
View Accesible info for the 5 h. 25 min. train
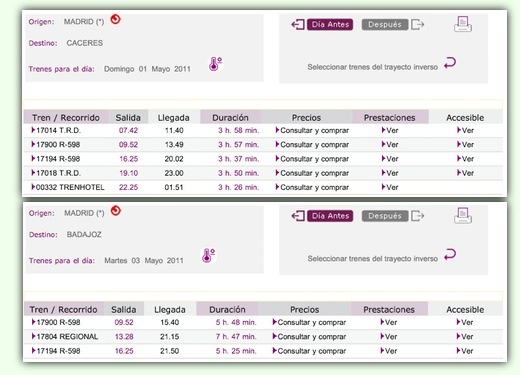click(x=465, y=351)
